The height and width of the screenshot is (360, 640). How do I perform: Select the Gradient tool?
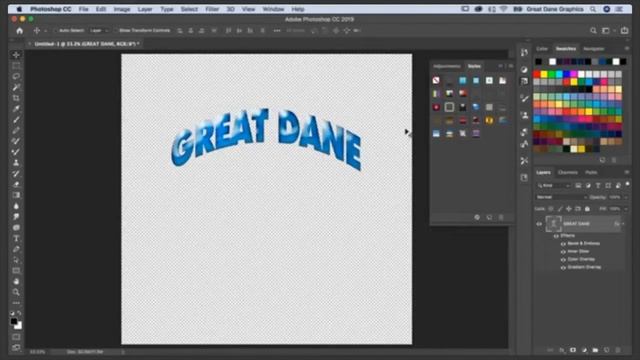tap(16, 195)
